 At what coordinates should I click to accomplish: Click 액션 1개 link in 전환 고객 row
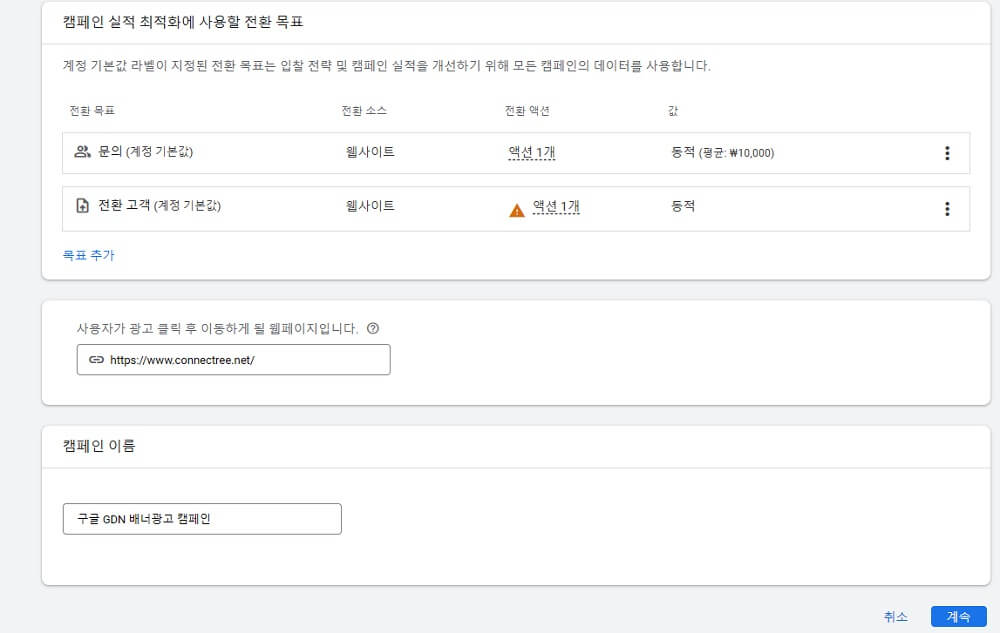[556, 207]
